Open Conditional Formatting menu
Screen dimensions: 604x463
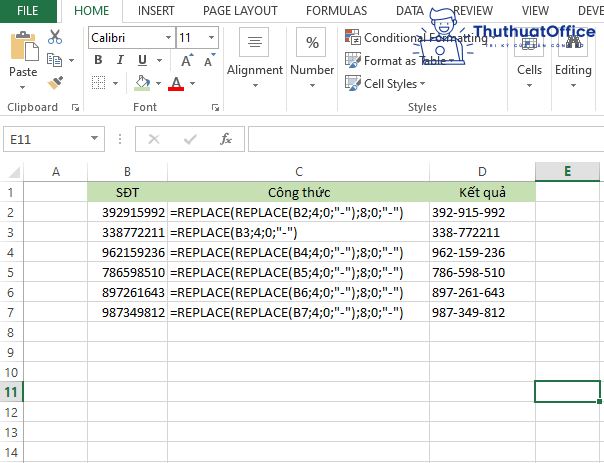point(420,38)
